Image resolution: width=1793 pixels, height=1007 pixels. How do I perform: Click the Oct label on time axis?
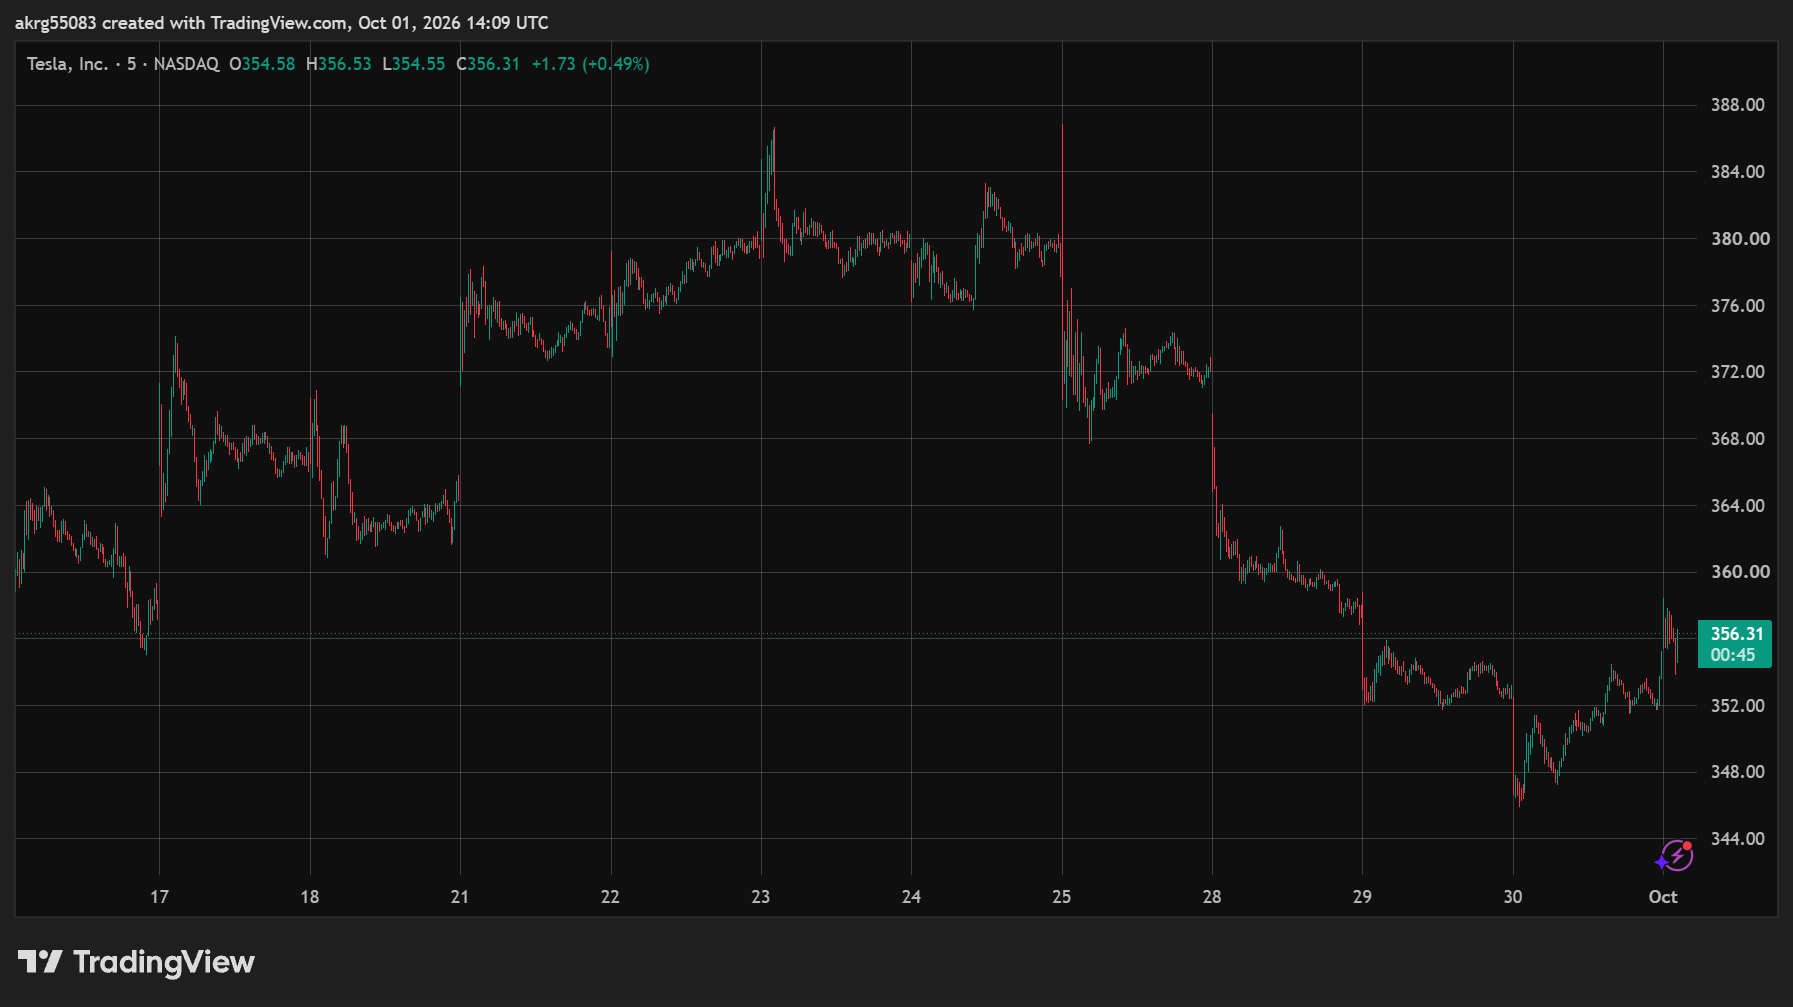(x=1663, y=897)
